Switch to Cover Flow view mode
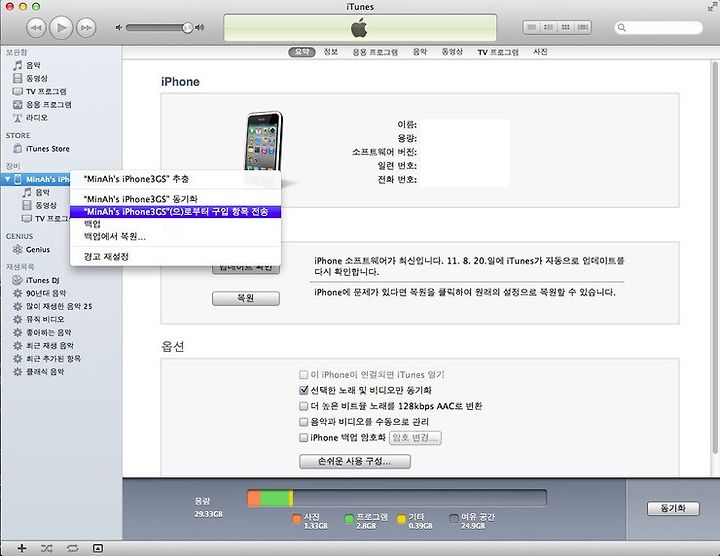 point(583,28)
